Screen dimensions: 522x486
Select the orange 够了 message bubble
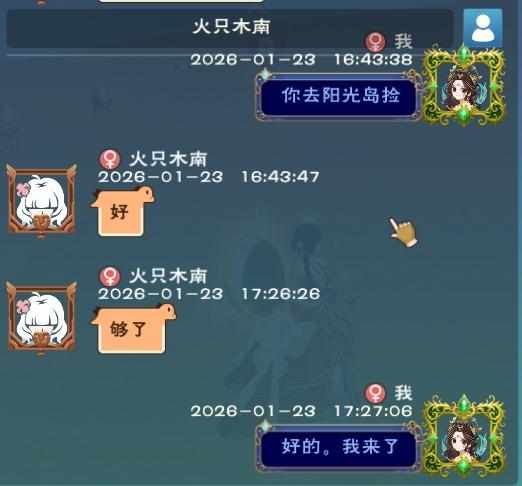[133, 329]
